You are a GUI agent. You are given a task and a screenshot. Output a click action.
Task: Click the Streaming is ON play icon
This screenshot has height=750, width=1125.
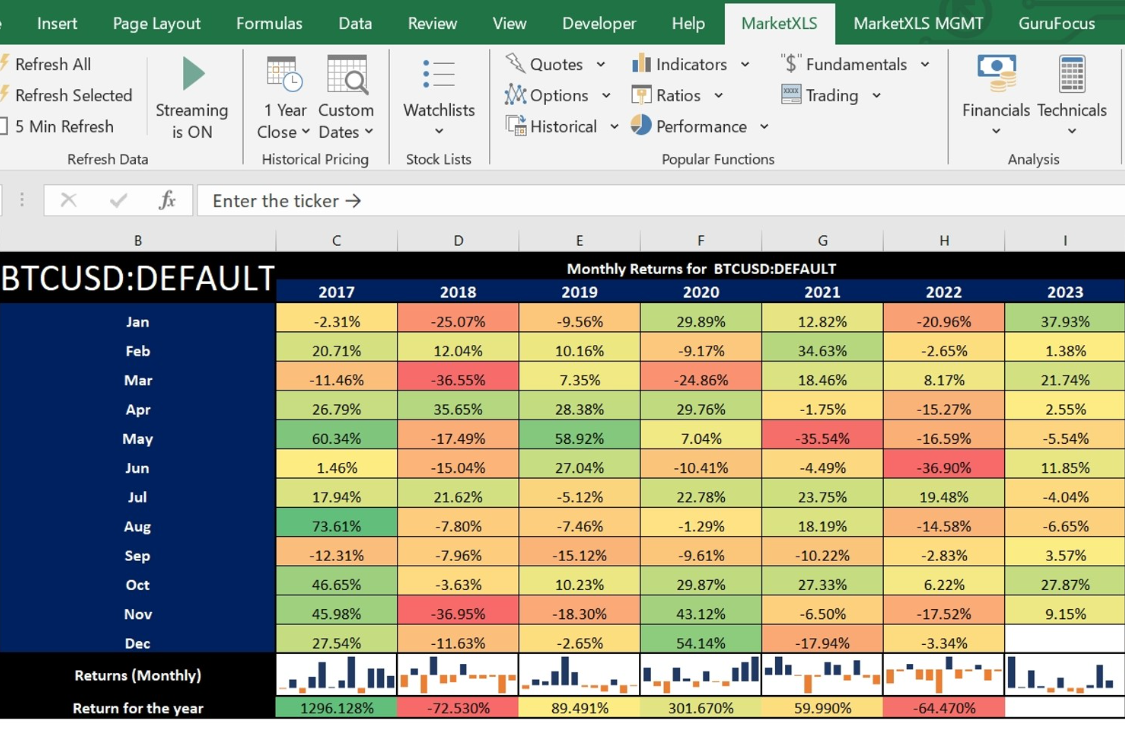point(193,74)
